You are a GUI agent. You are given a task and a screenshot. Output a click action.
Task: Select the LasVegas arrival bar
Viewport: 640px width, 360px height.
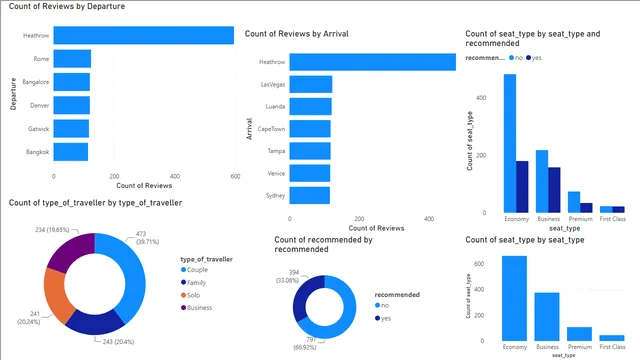click(x=311, y=84)
